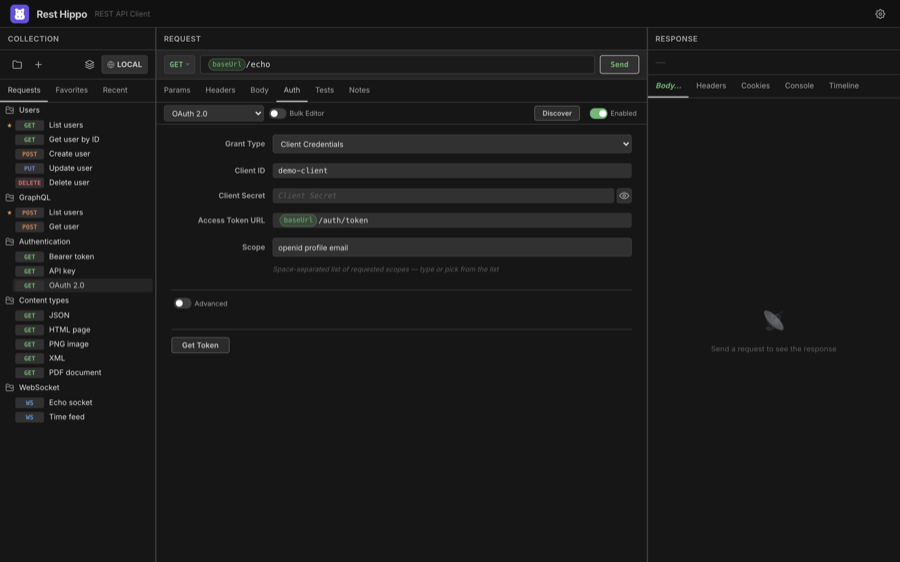Select the LOCAL environment button

(125, 65)
